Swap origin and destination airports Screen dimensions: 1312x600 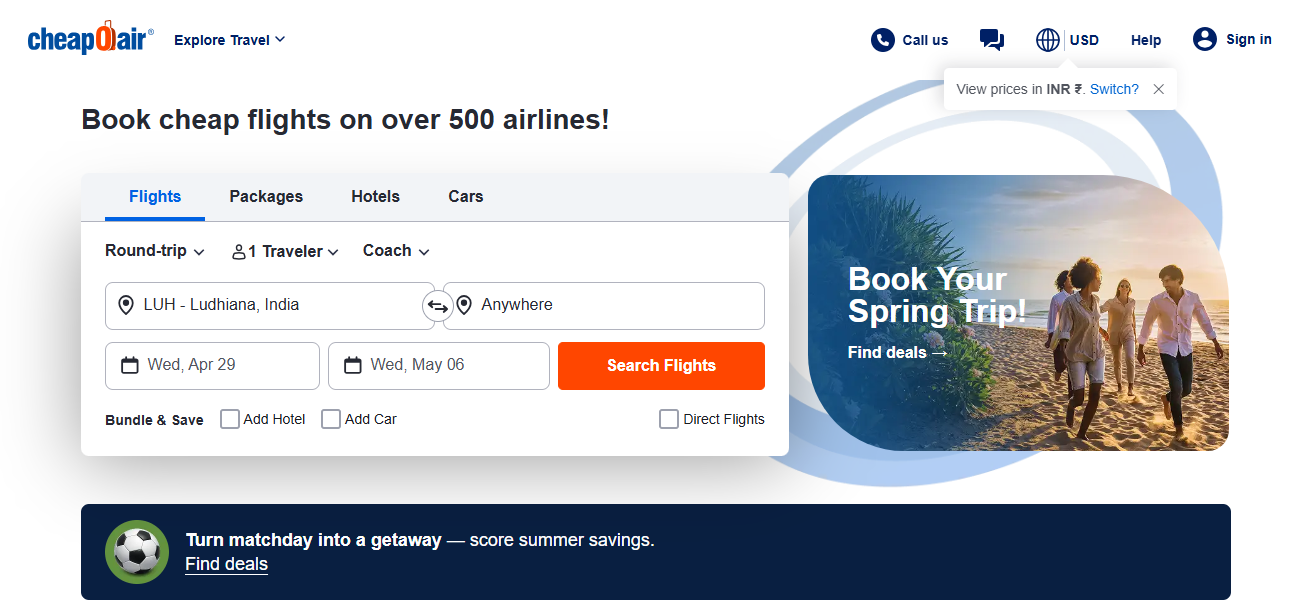click(x=438, y=306)
